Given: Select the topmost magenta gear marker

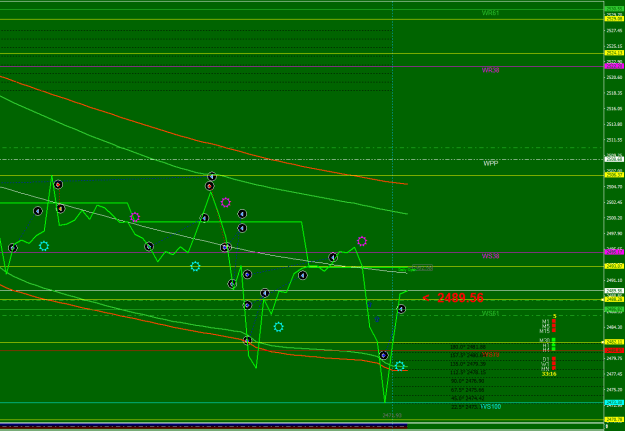Looking at the screenshot, I should tap(226, 202).
